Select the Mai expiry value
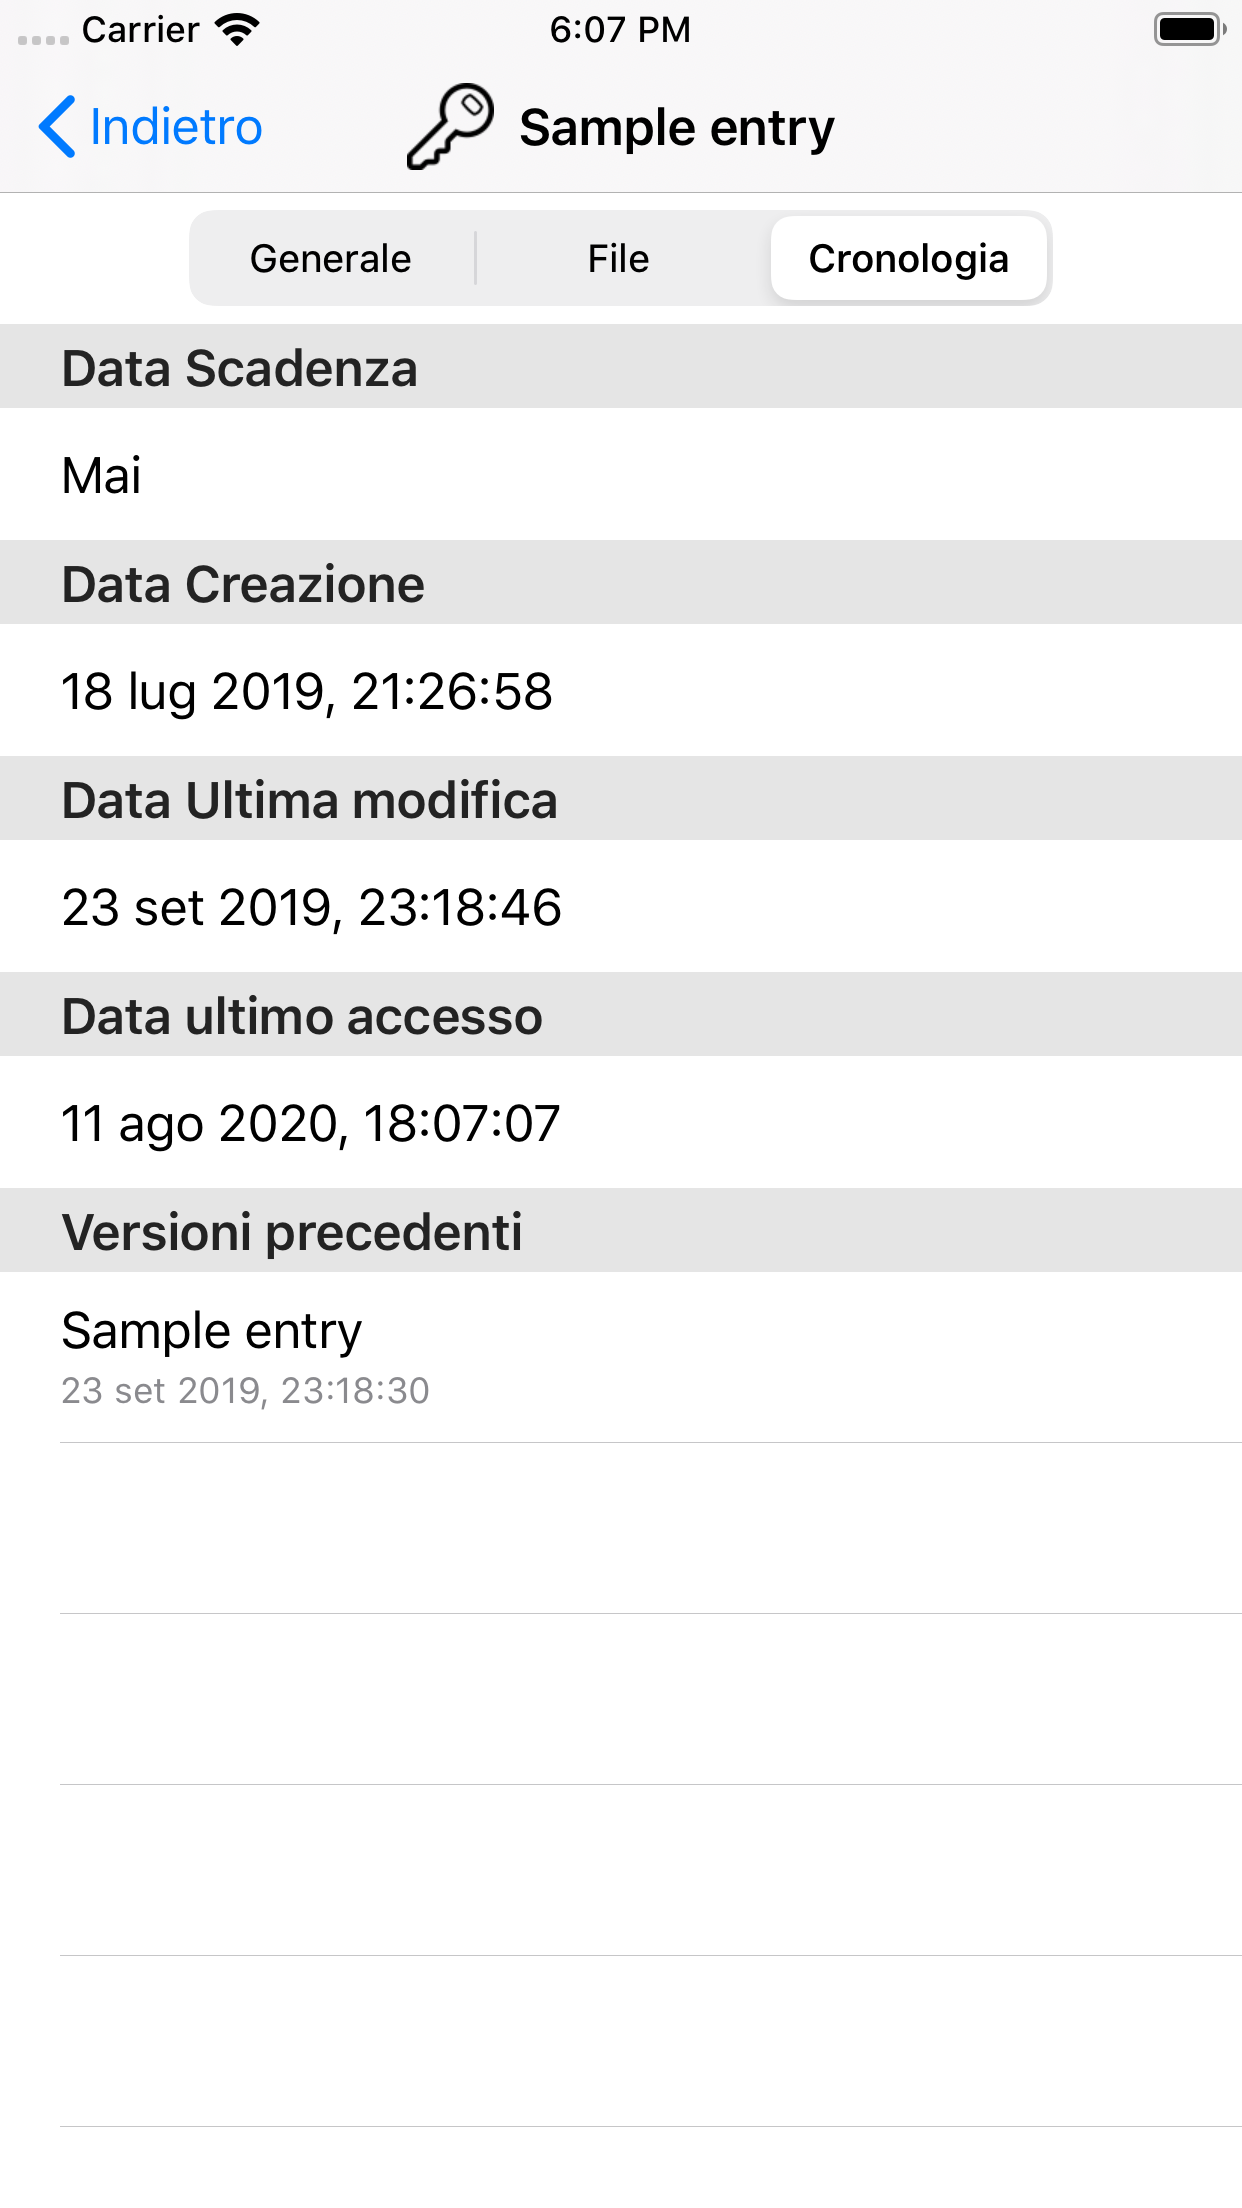Viewport: 1242px width, 2208px height. [x=101, y=477]
